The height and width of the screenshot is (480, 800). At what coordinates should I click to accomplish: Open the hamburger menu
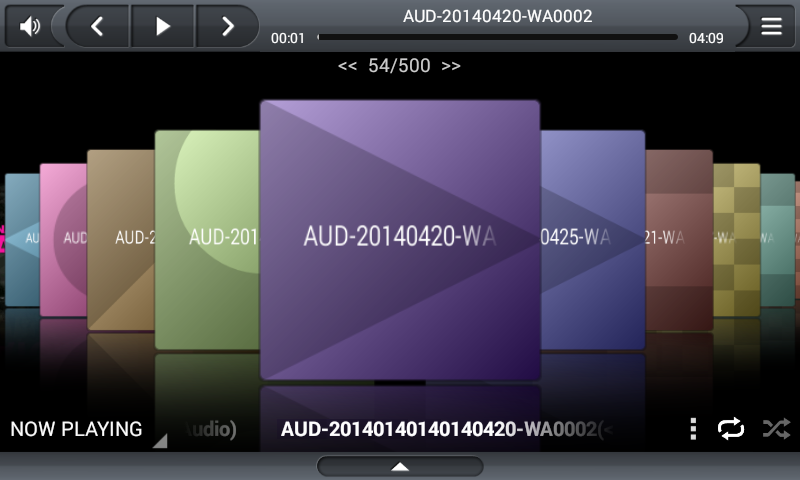pyautogui.click(x=771, y=26)
